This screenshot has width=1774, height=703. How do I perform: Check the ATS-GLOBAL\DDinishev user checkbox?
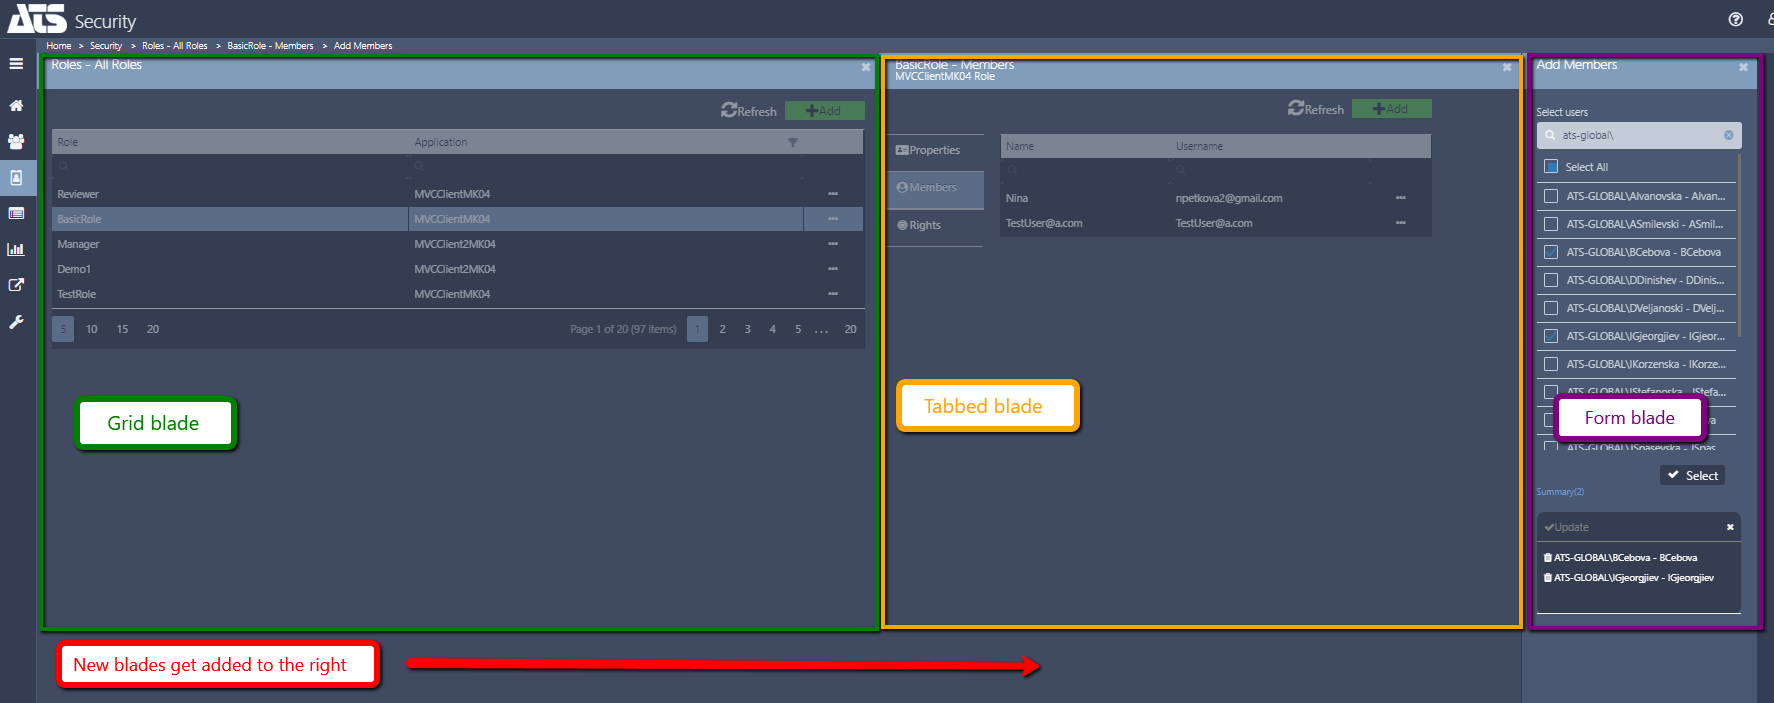click(x=1551, y=280)
